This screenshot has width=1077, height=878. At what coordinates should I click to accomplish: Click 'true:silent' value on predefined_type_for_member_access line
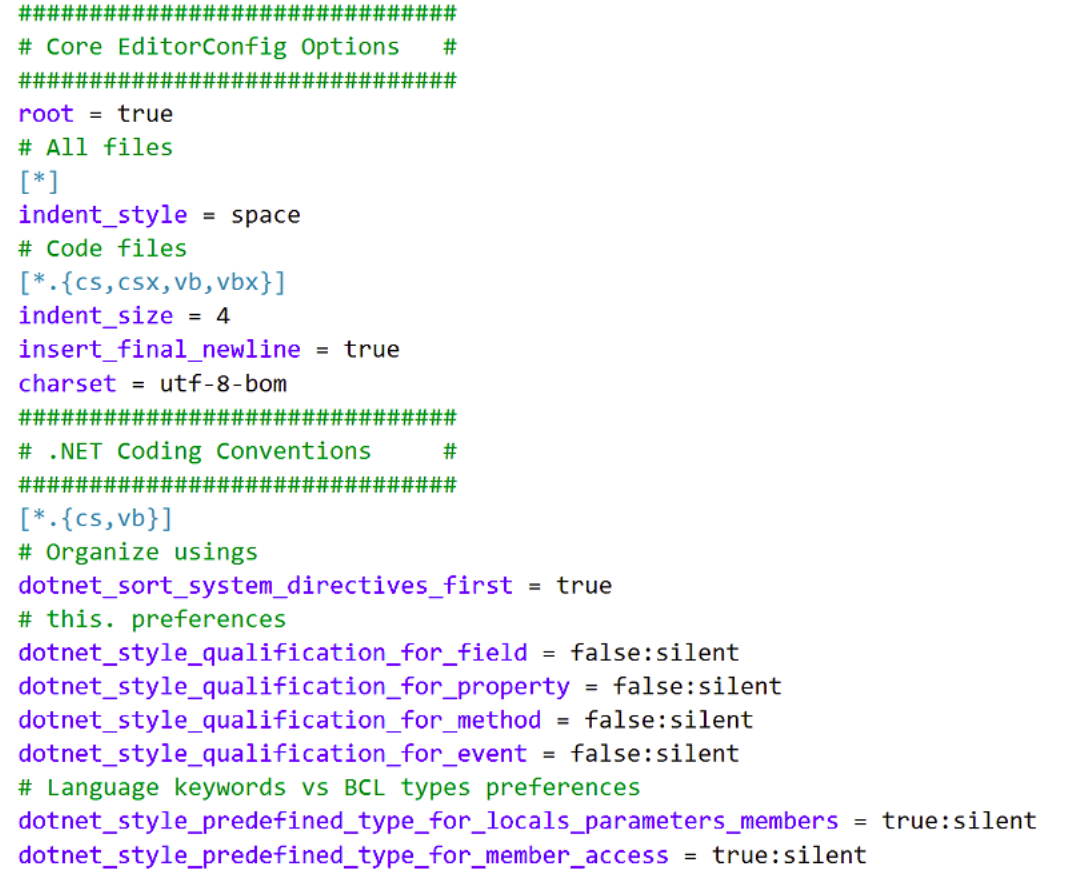point(789,855)
